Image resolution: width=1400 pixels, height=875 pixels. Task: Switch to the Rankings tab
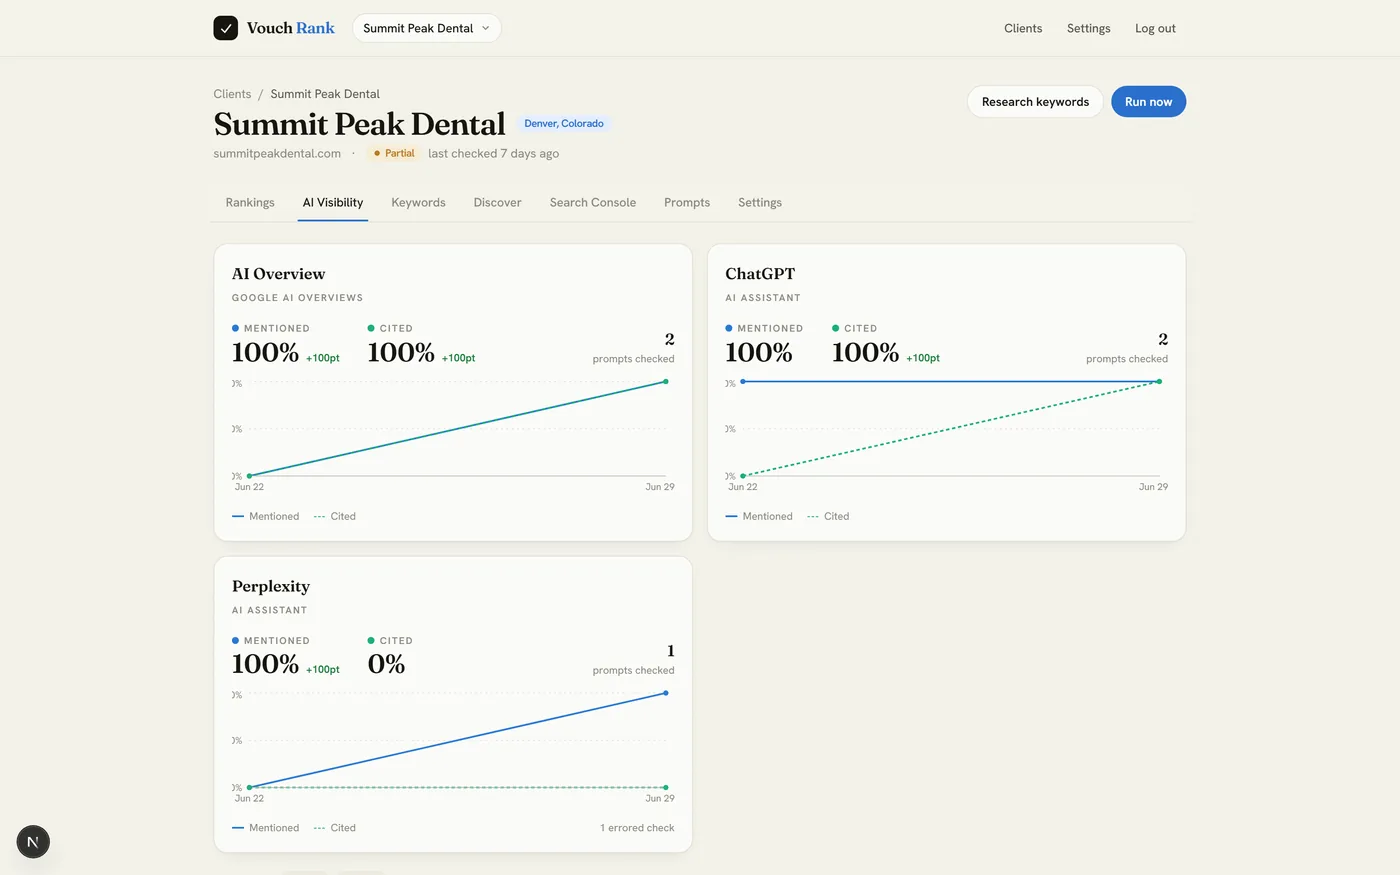pyautogui.click(x=250, y=202)
